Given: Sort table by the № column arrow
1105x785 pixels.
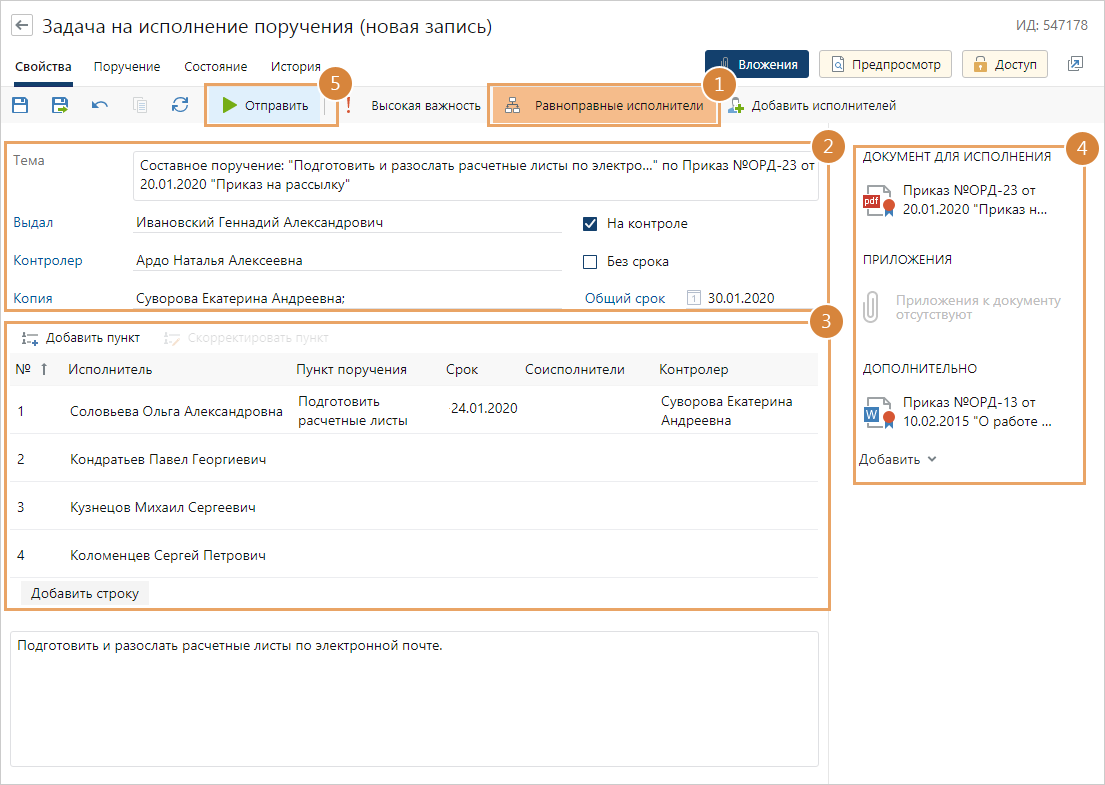Looking at the screenshot, I should pyautogui.click(x=43, y=370).
